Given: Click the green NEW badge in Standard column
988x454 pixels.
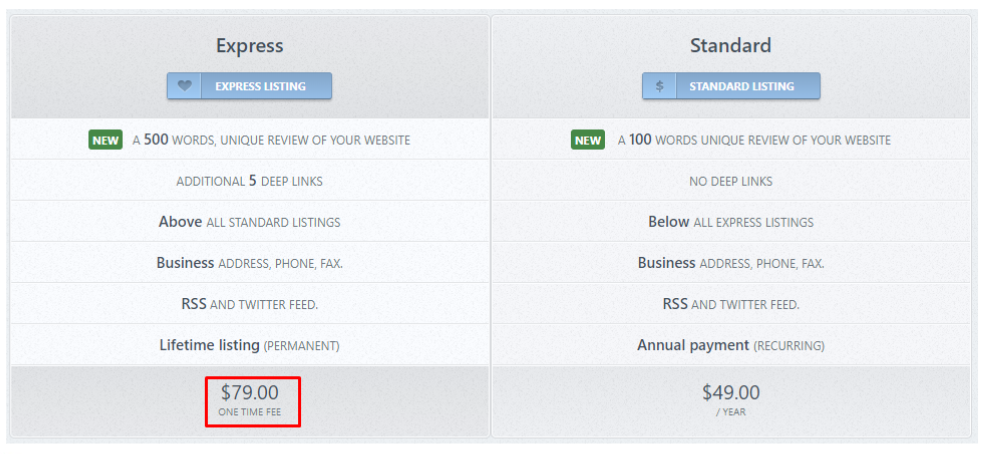Looking at the screenshot, I should [x=588, y=140].
